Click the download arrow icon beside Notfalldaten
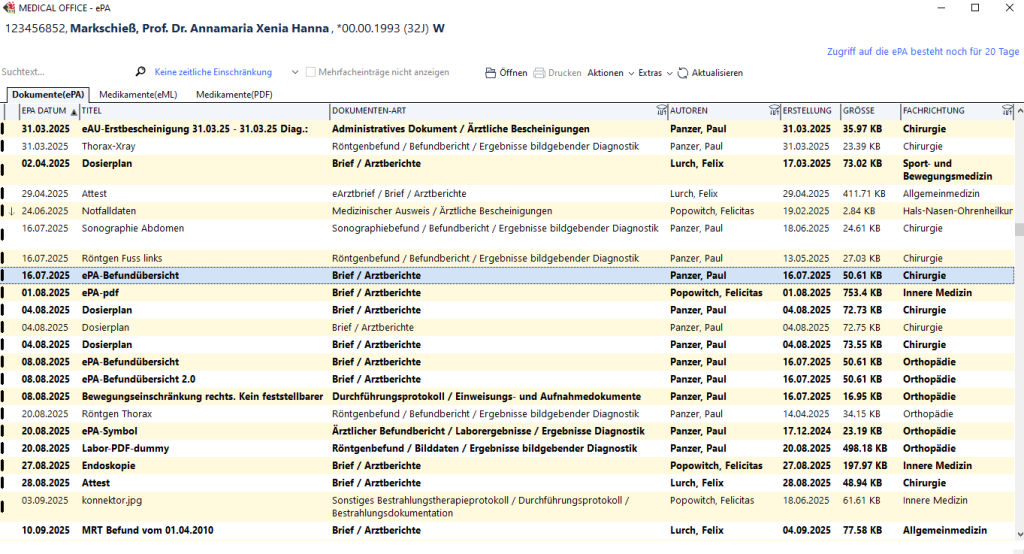The width and height of the screenshot is (1024, 554). click(11, 211)
